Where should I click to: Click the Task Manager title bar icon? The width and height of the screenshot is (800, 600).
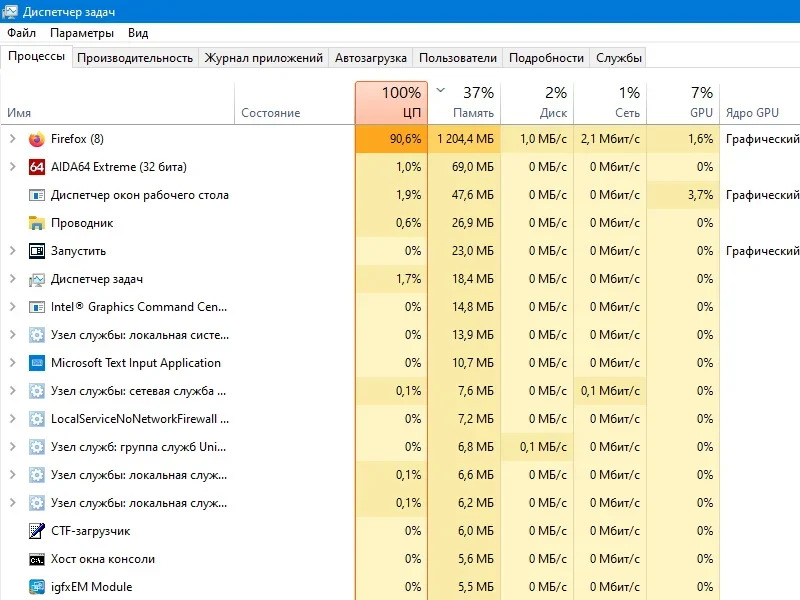pos(11,11)
